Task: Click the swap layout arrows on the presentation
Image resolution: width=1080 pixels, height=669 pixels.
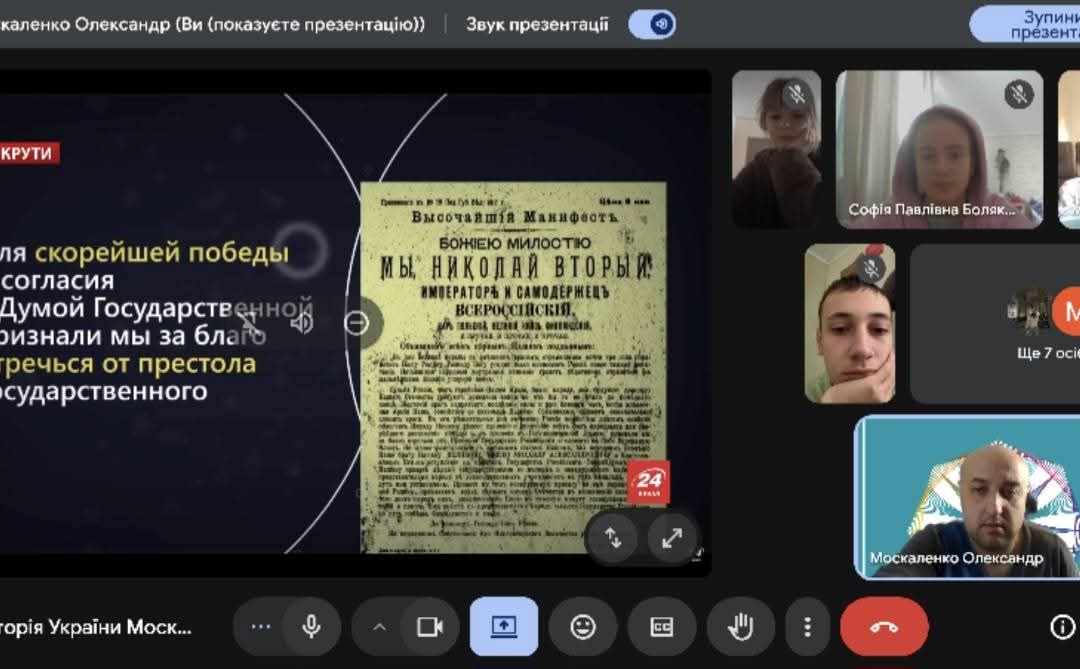Action: 613,537
